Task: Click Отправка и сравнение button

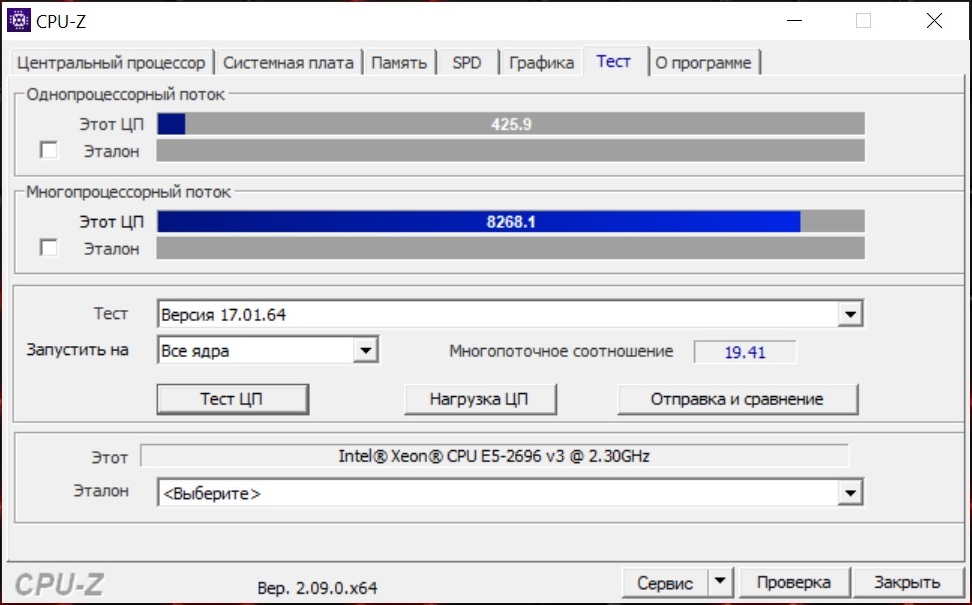Action: point(738,399)
